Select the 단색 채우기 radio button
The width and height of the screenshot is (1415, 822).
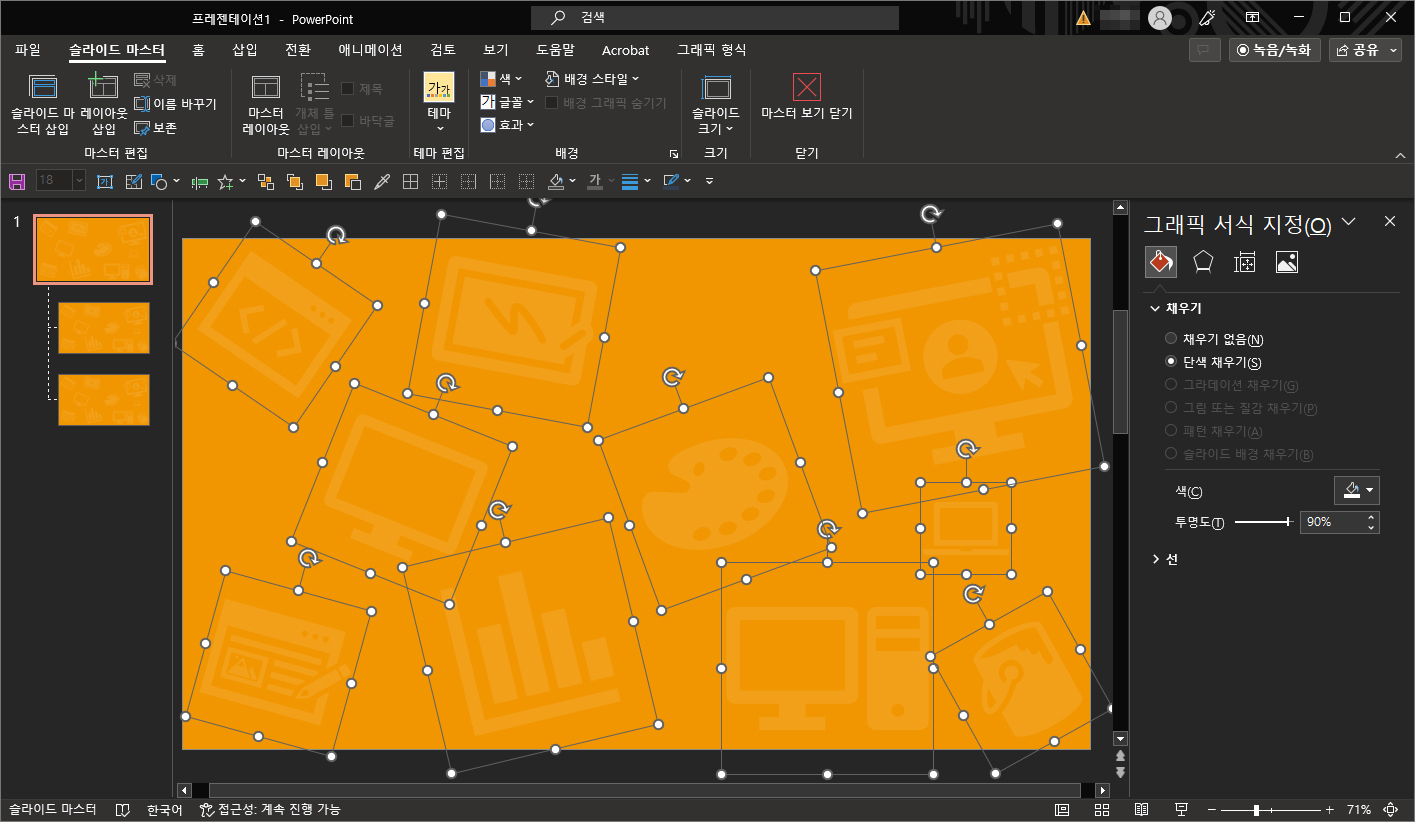[1171, 362]
